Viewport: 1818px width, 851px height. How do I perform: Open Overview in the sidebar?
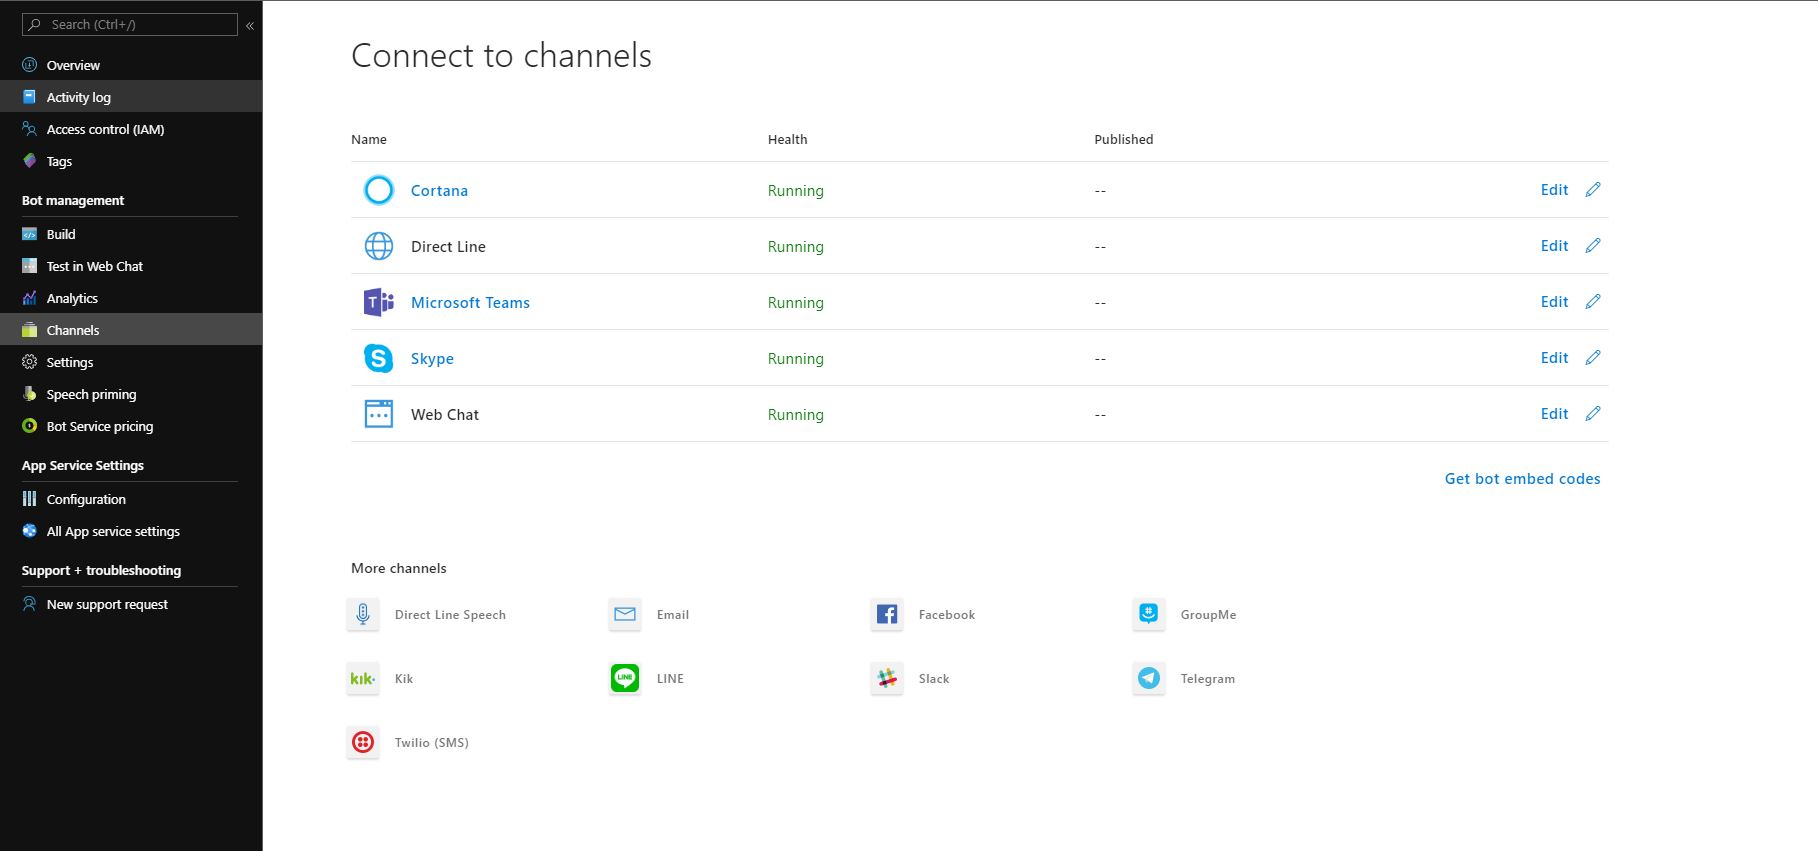131,65
